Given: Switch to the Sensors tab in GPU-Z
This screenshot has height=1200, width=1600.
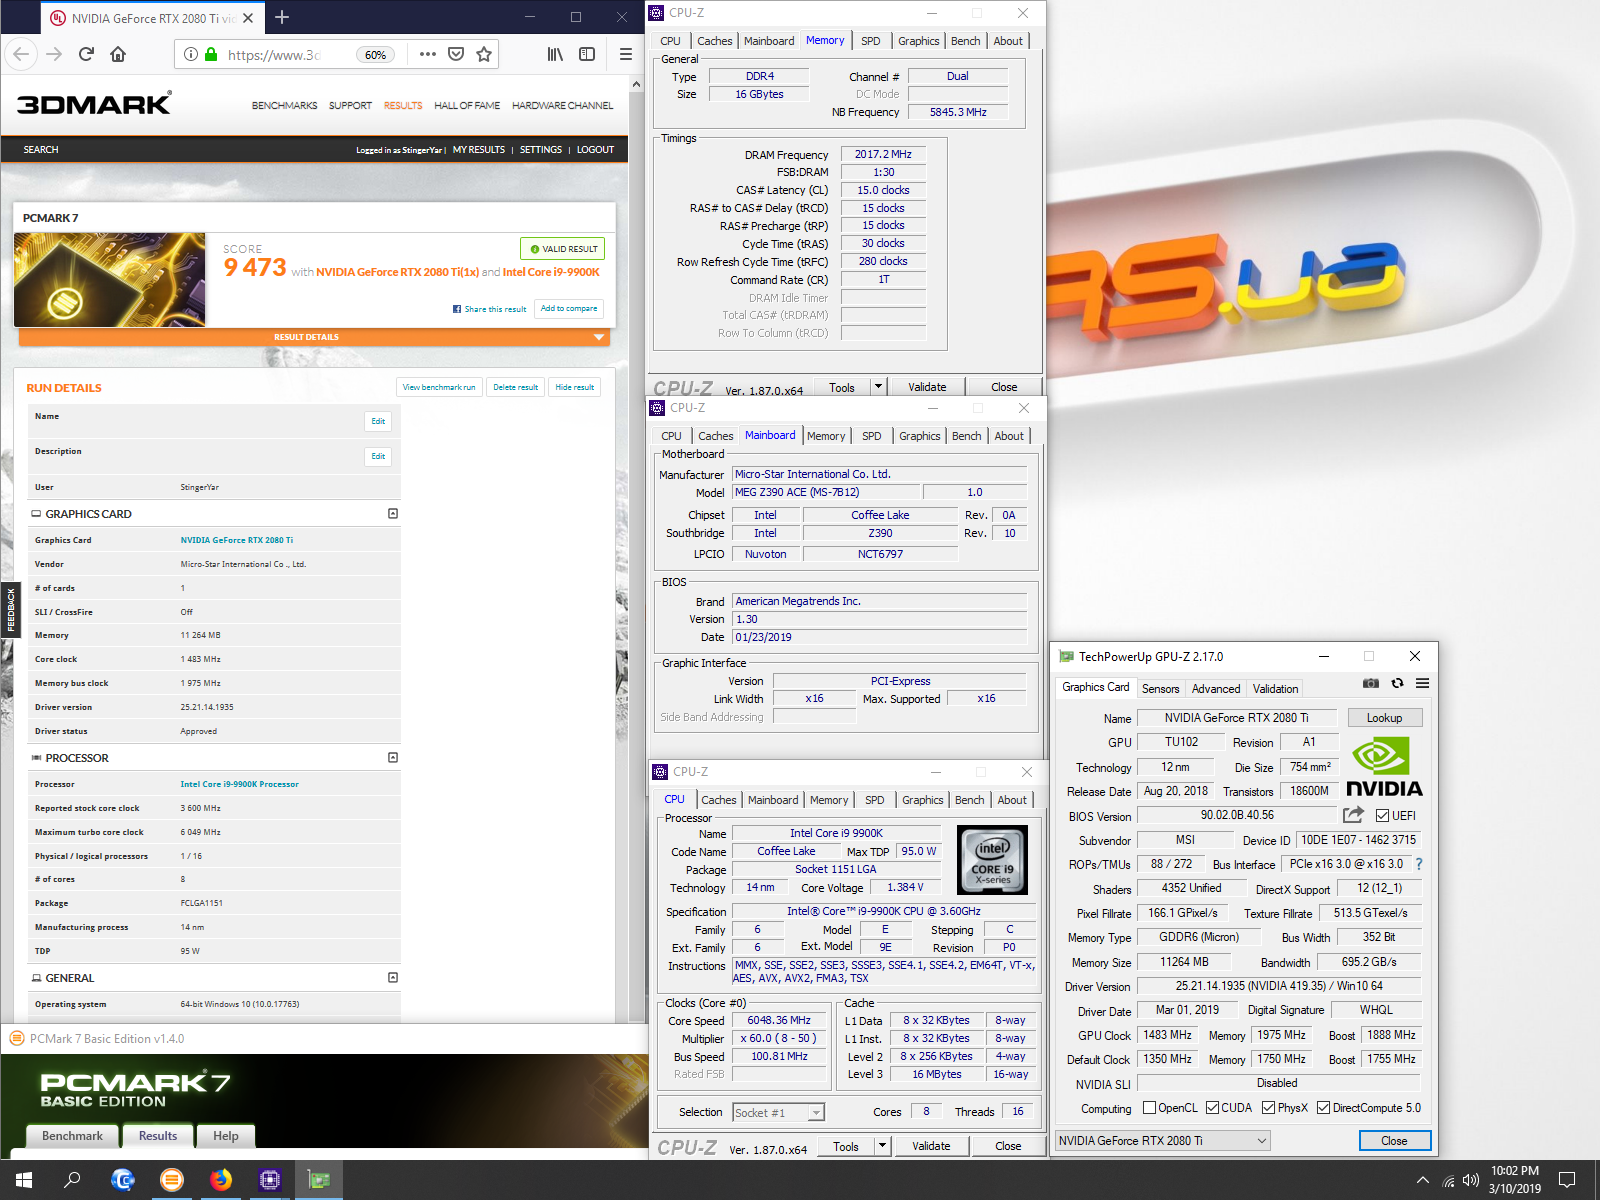Looking at the screenshot, I should click(x=1160, y=689).
